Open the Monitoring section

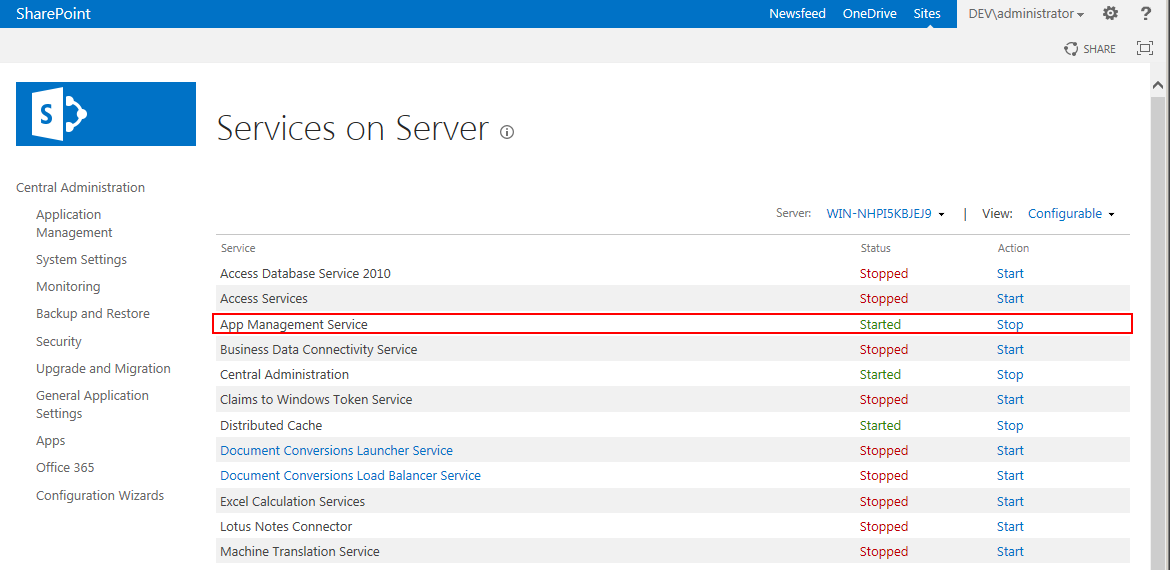click(x=68, y=286)
